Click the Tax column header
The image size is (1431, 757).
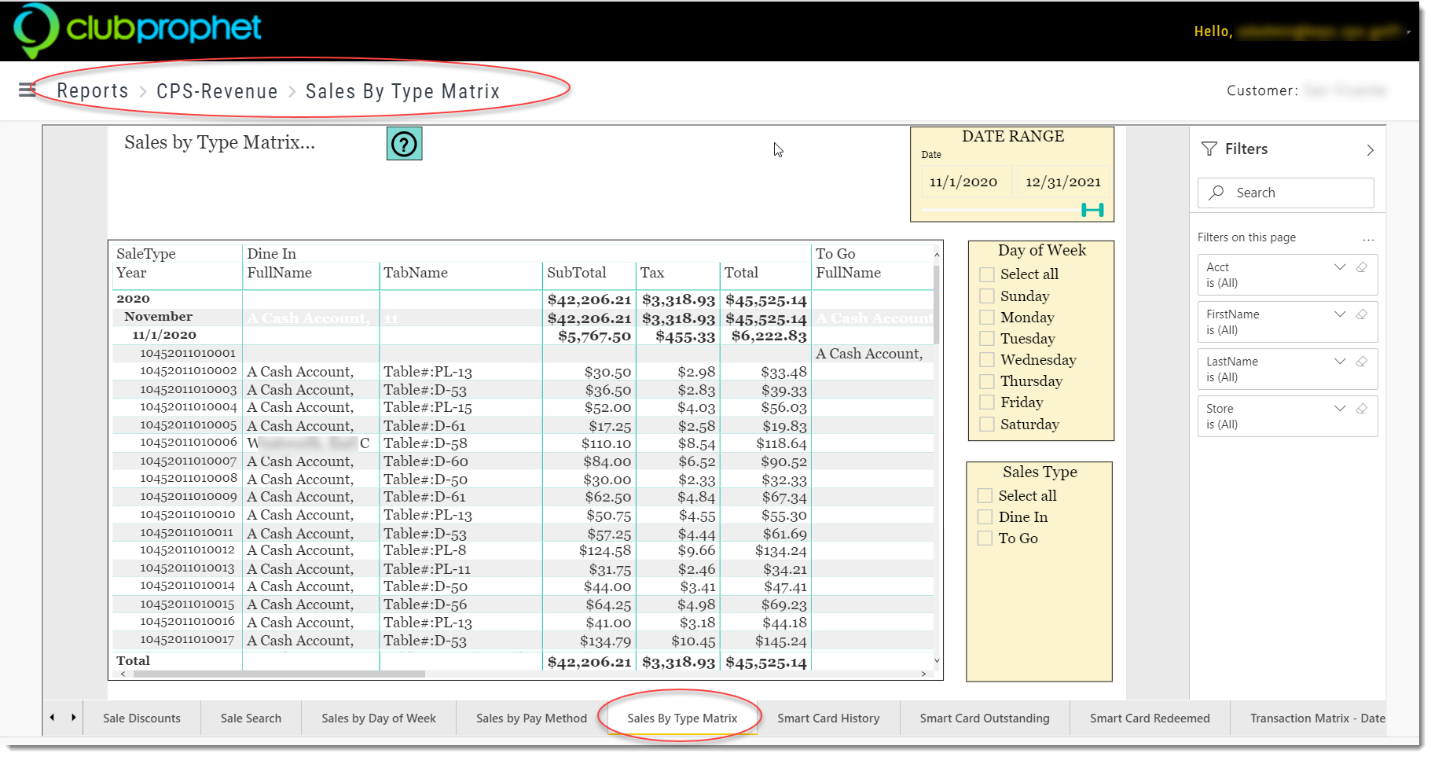click(x=652, y=273)
